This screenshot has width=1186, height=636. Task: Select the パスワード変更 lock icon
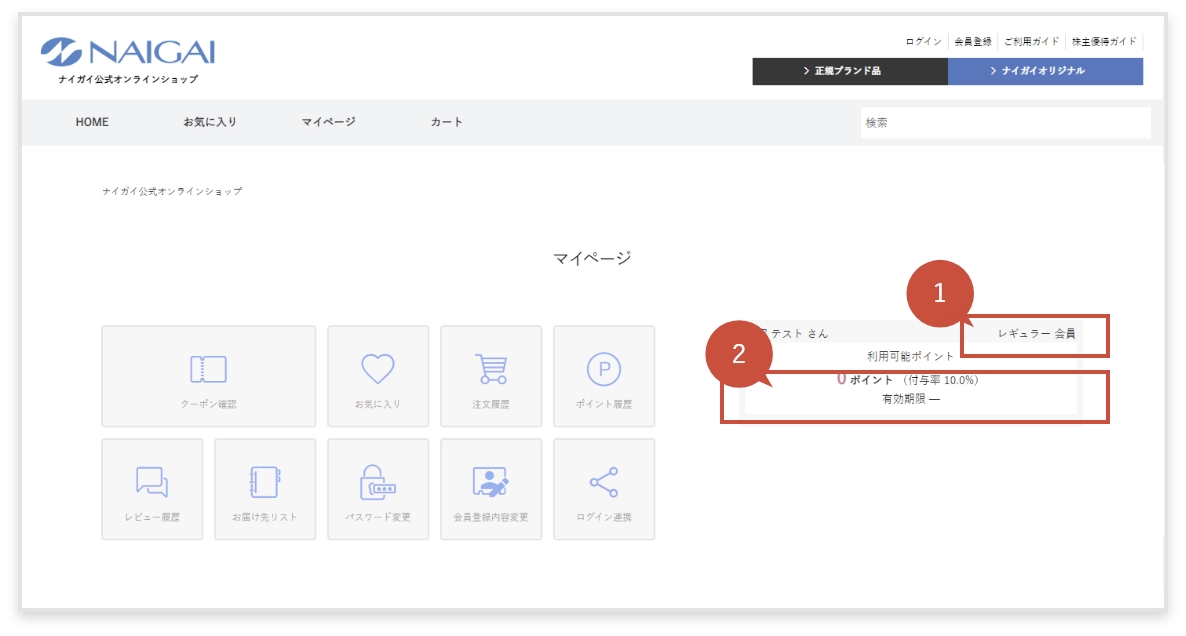[377, 489]
